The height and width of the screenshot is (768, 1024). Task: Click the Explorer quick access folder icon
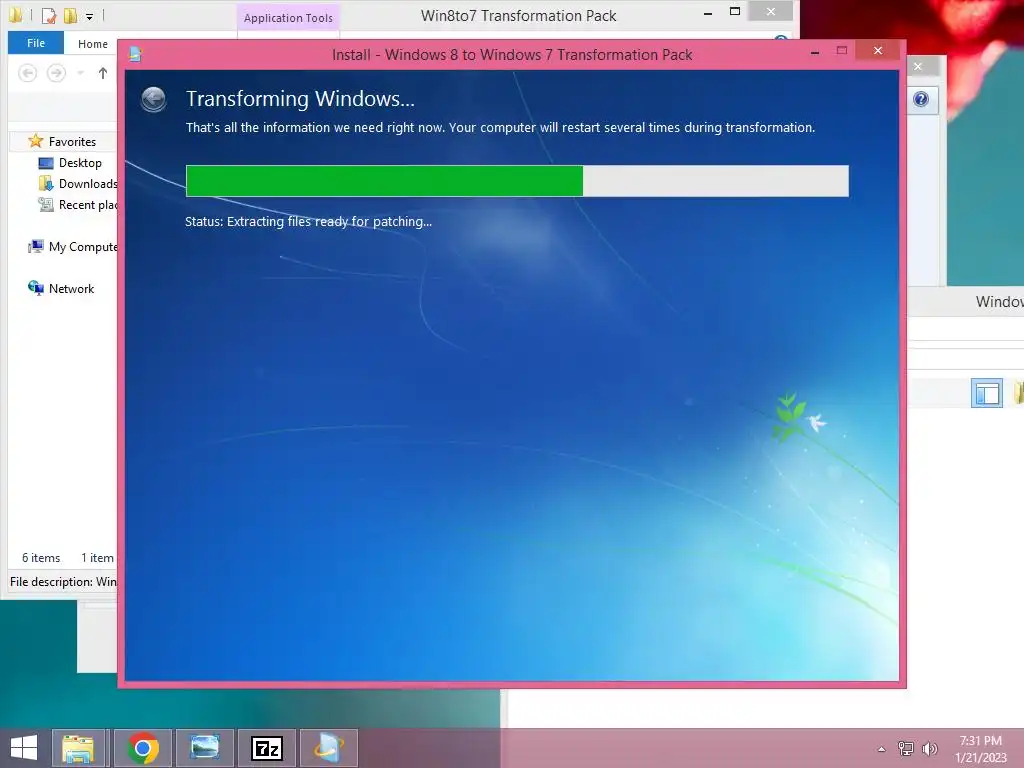click(15, 14)
